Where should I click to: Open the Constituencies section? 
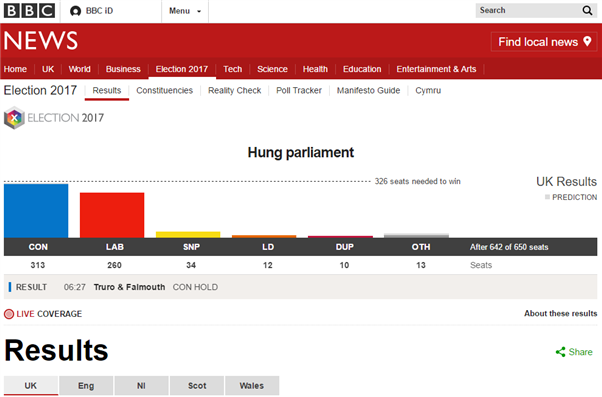pyautogui.click(x=164, y=91)
